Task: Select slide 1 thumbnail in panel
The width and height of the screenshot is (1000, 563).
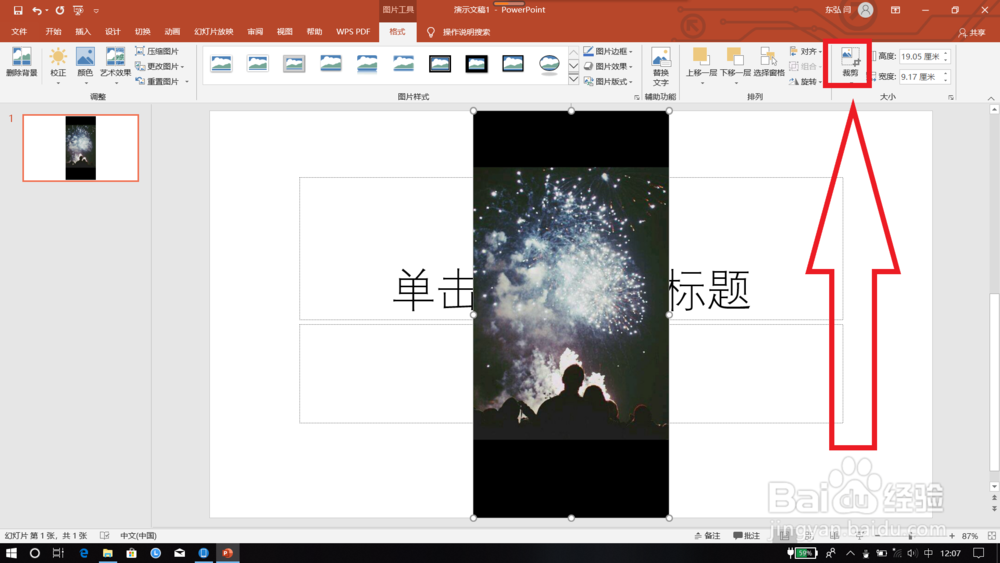Action: pyautogui.click(x=80, y=148)
